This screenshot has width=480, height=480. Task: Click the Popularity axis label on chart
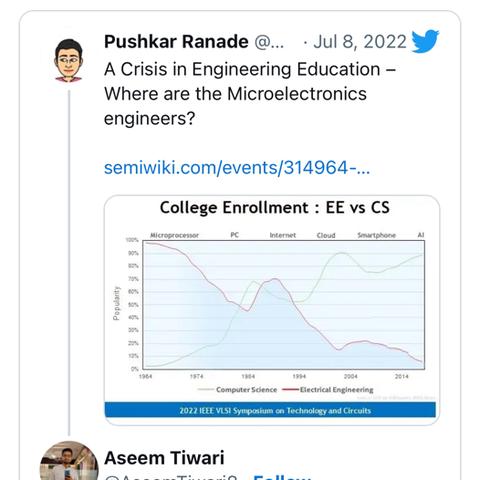[116, 303]
